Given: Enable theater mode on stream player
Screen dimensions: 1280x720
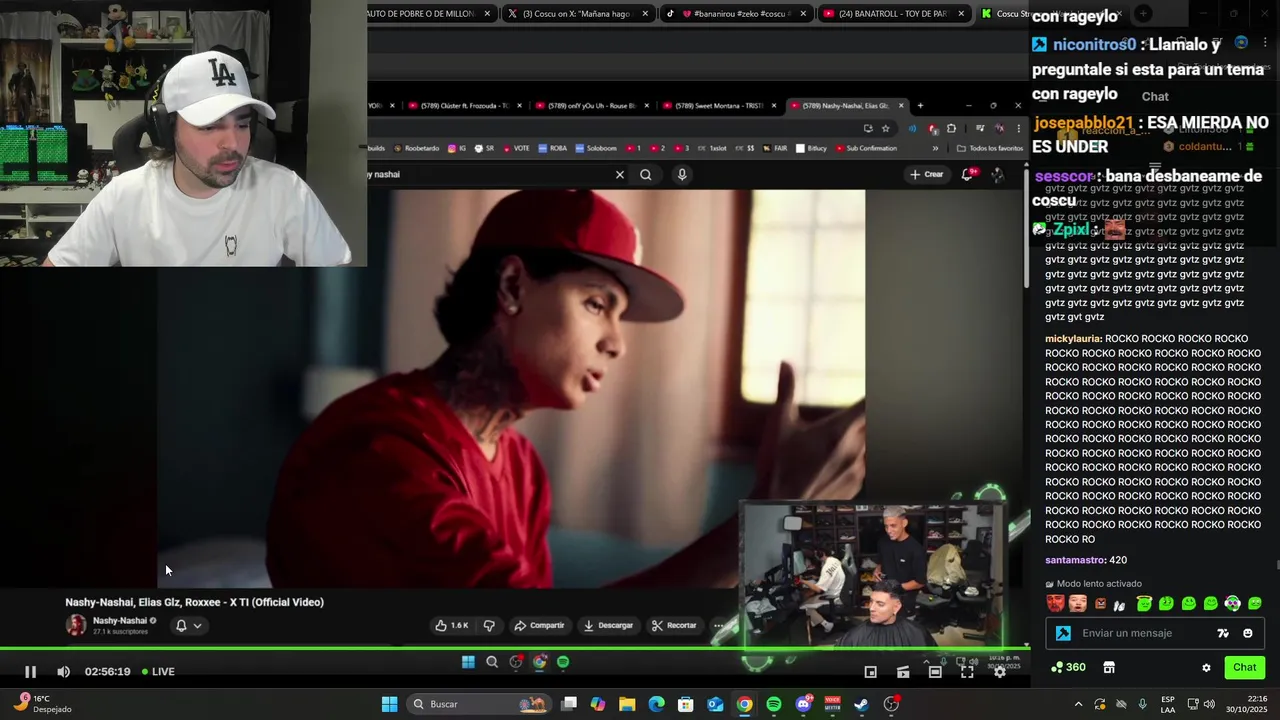Looking at the screenshot, I should click(x=935, y=672).
